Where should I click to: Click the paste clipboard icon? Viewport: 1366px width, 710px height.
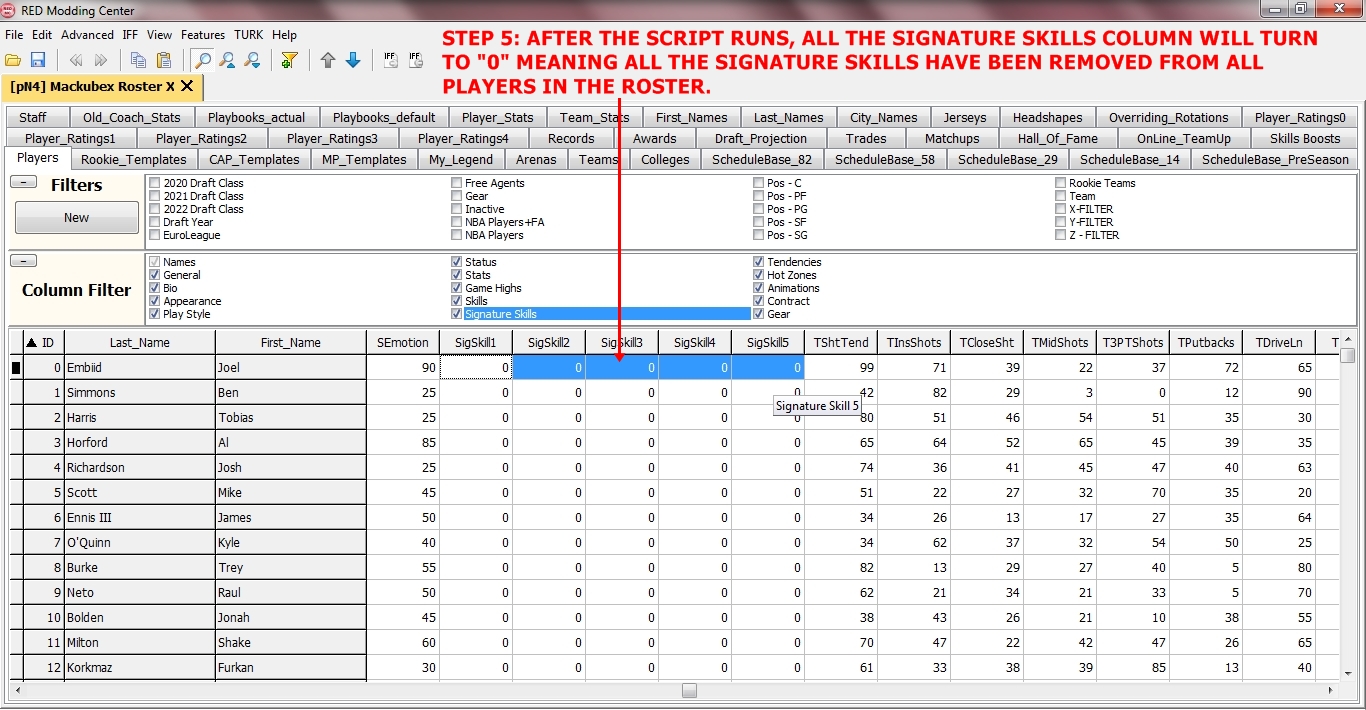coord(164,61)
